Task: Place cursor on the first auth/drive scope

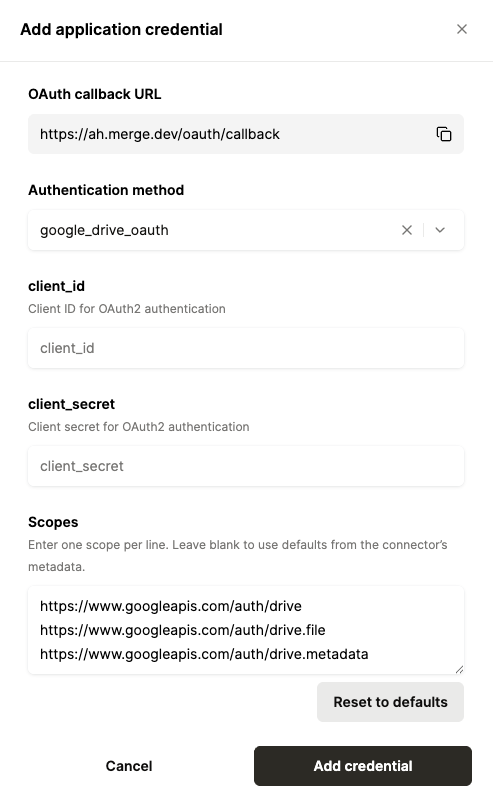Action: pos(171,606)
